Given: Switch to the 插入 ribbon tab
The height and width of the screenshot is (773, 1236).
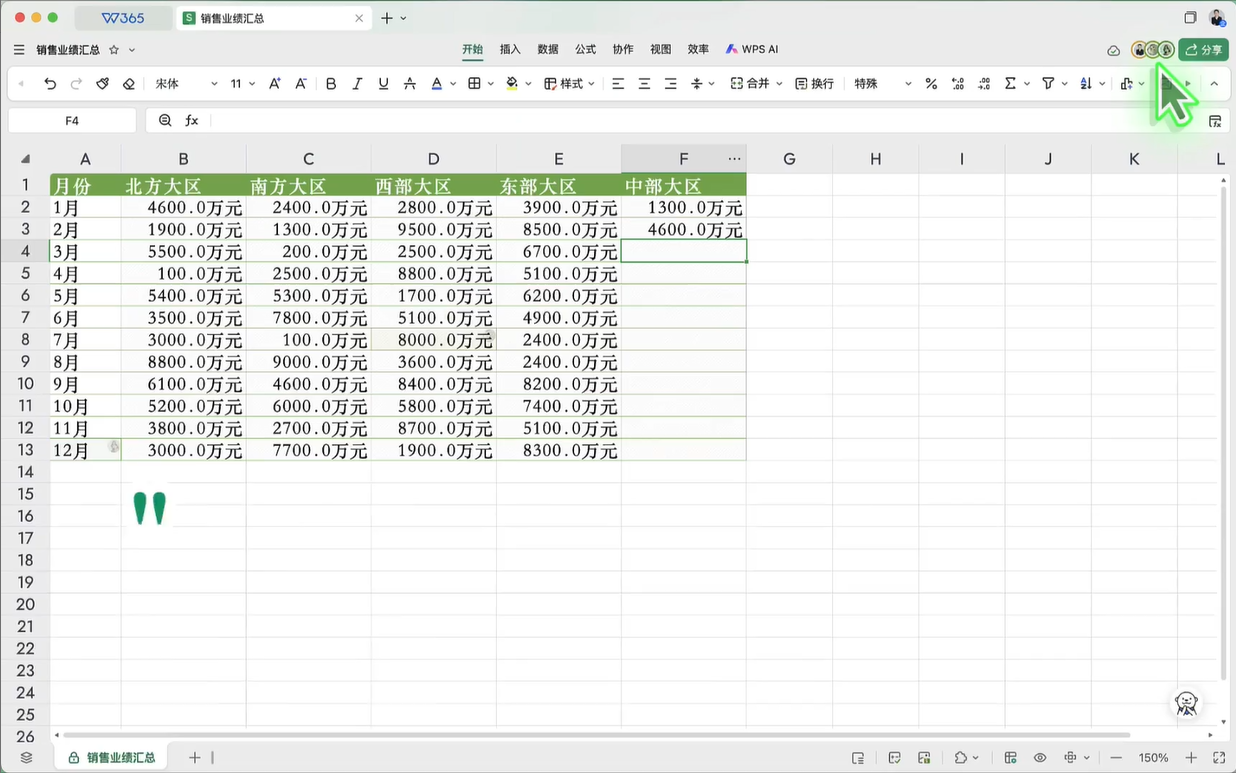Looking at the screenshot, I should (510, 49).
